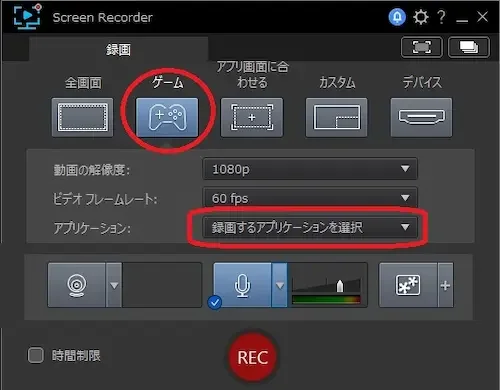The width and height of the screenshot is (500, 390).
Task: Select the 全画面 full screen recording mode
Action: coord(82,117)
